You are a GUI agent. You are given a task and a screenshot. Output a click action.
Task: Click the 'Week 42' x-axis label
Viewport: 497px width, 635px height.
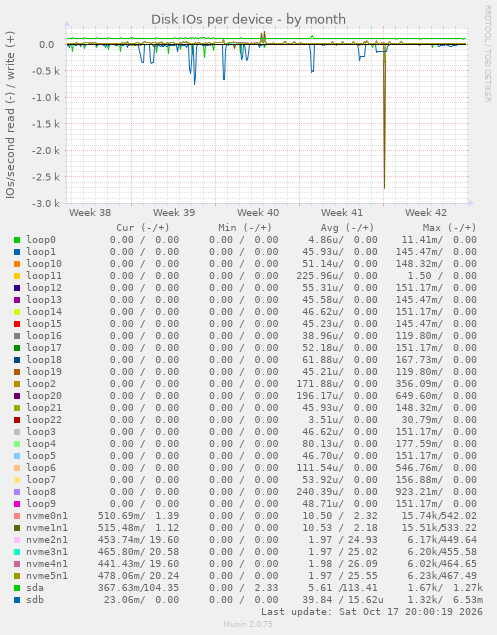[x=426, y=213]
